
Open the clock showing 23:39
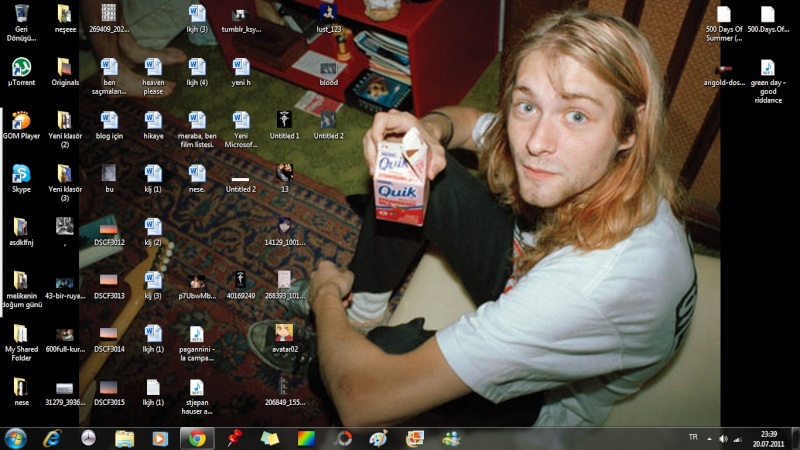[x=768, y=439]
